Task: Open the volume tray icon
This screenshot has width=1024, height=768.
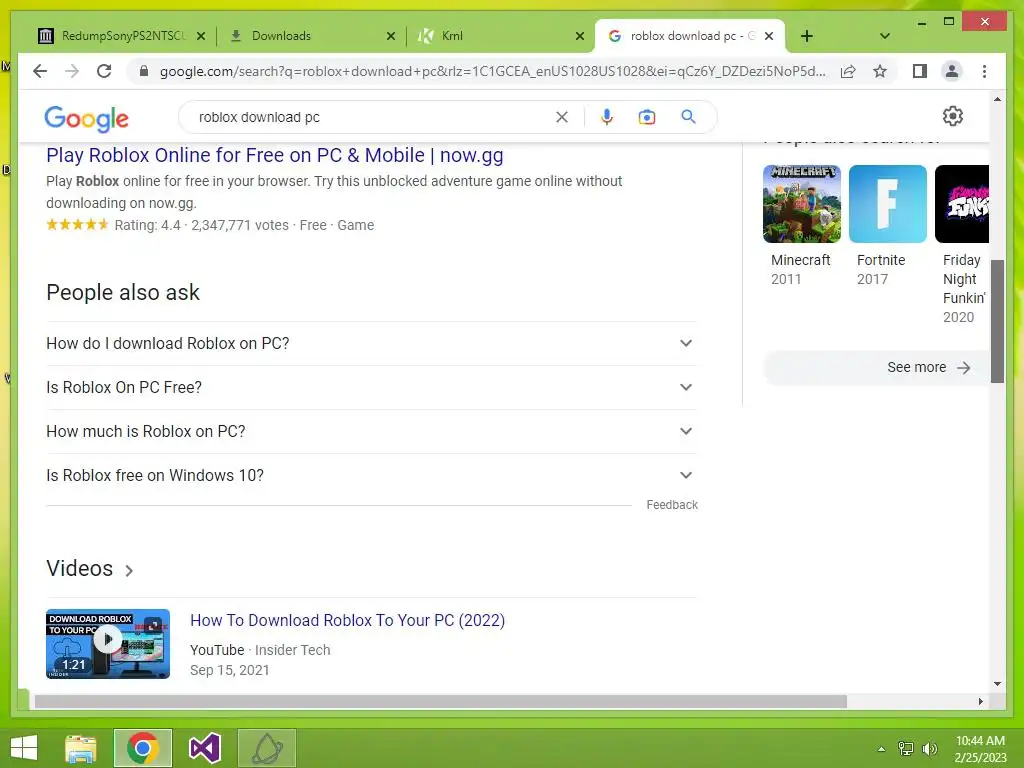Action: (x=929, y=748)
